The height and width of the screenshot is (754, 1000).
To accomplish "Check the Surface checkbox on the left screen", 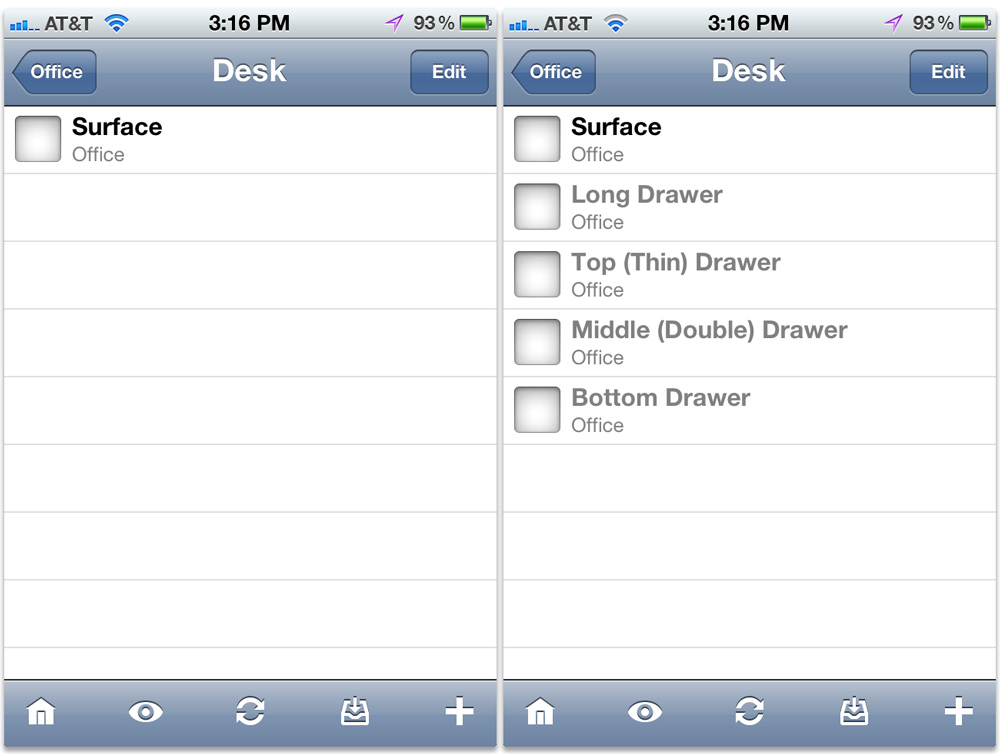I will tap(38, 139).
